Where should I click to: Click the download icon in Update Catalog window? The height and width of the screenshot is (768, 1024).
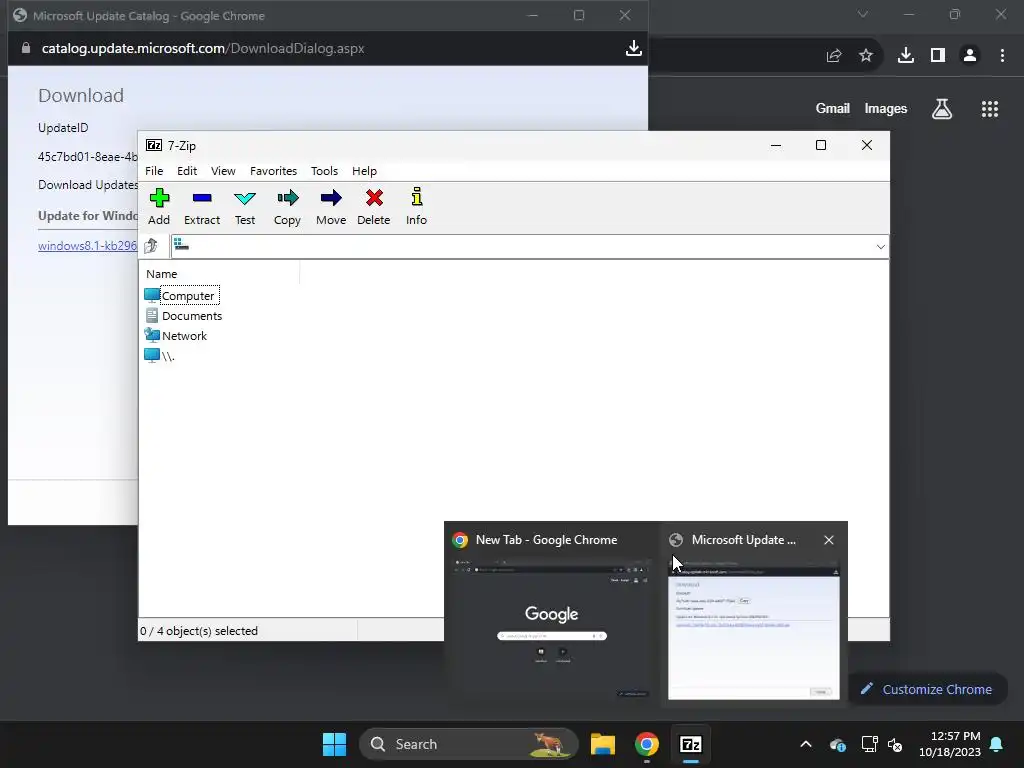pyautogui.click(x=633, y=48)
